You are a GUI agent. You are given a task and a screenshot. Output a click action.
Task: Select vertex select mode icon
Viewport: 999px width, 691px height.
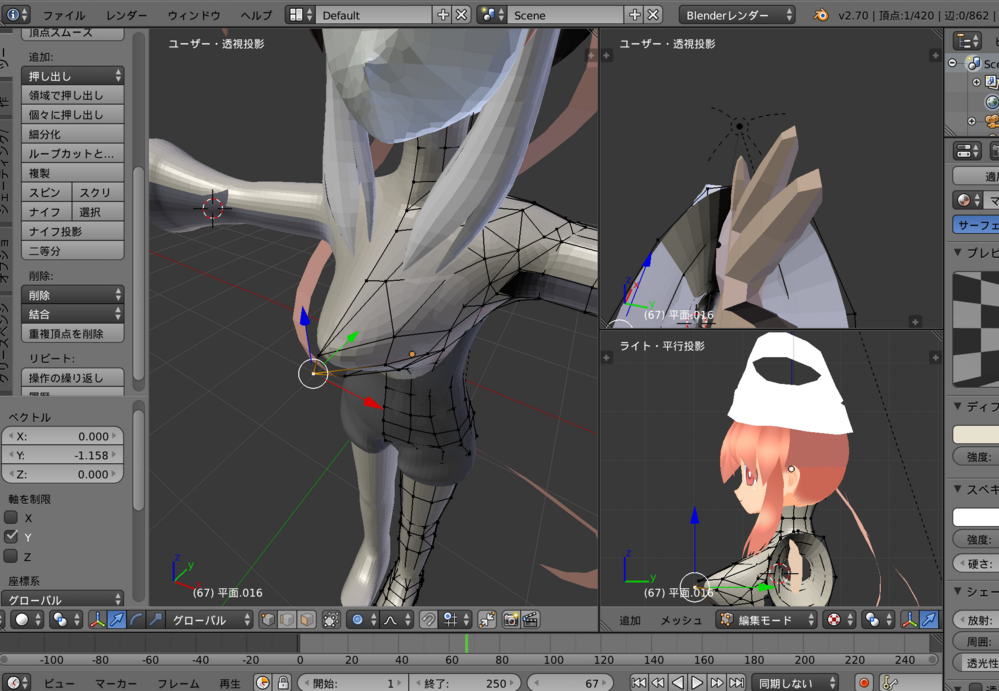(268, 619)
